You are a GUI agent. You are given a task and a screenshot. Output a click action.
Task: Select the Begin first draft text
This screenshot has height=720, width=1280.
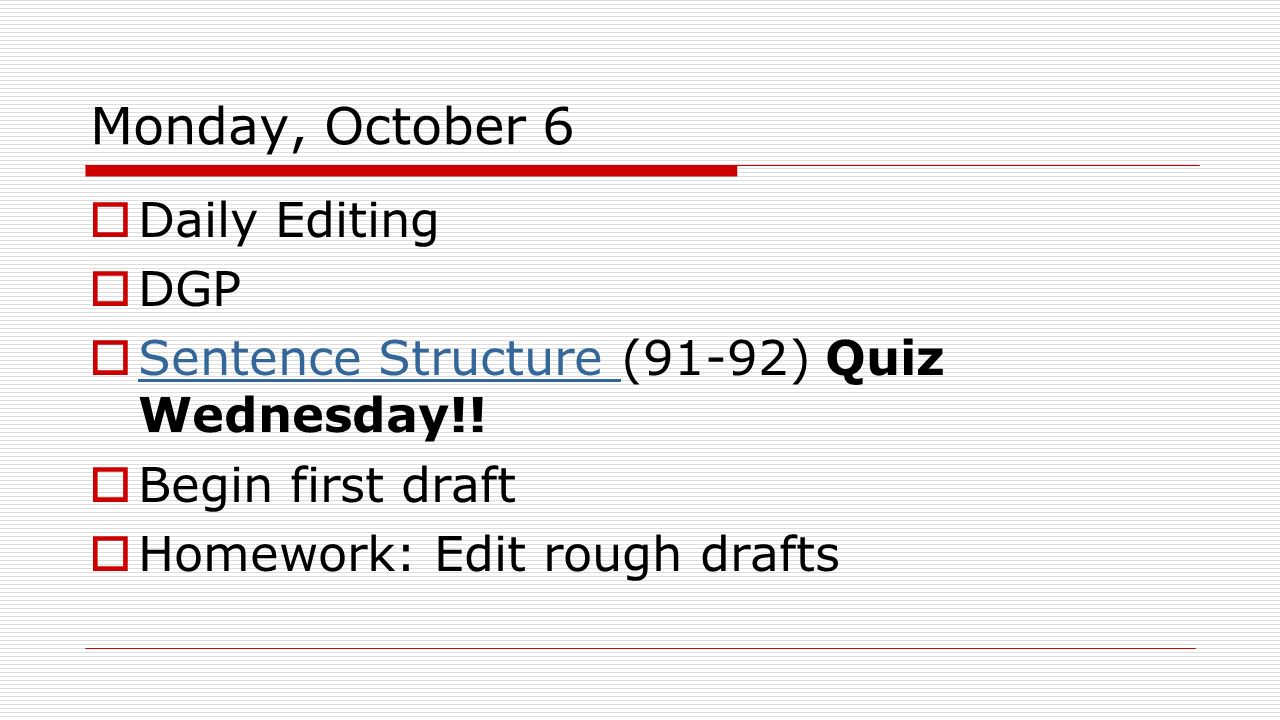(x=328, y=485)
